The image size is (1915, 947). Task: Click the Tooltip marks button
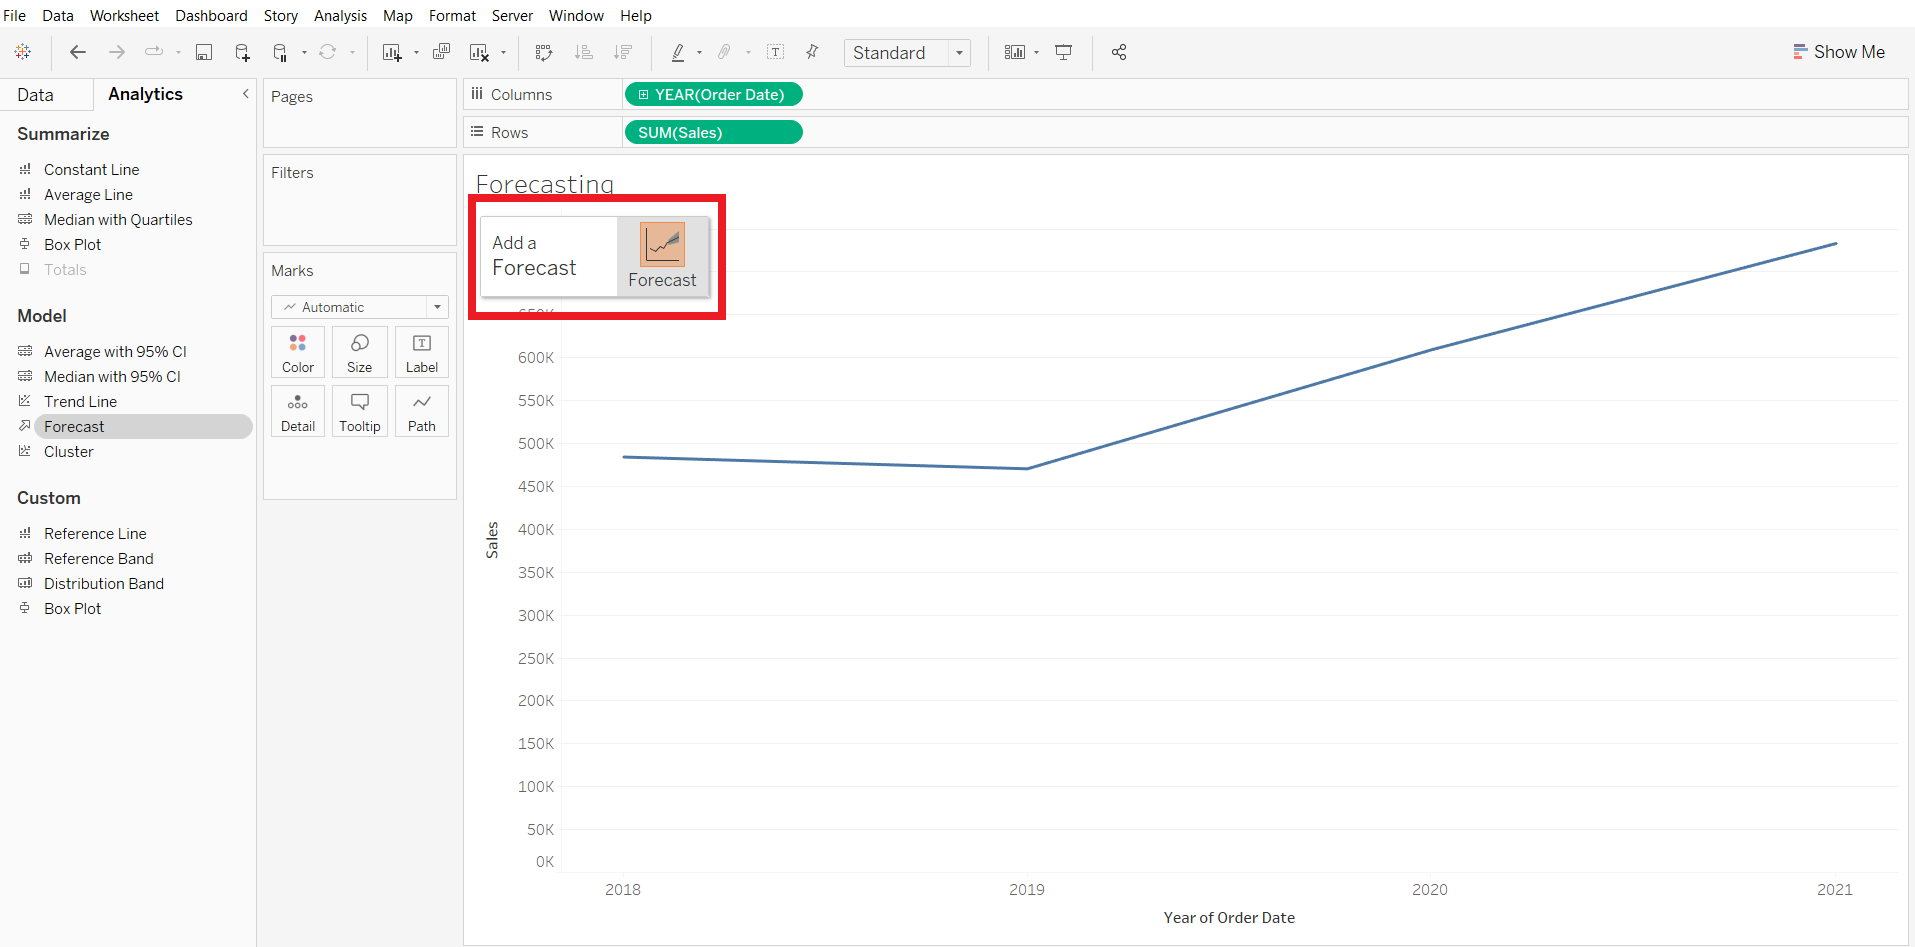[x=360, y=412]
